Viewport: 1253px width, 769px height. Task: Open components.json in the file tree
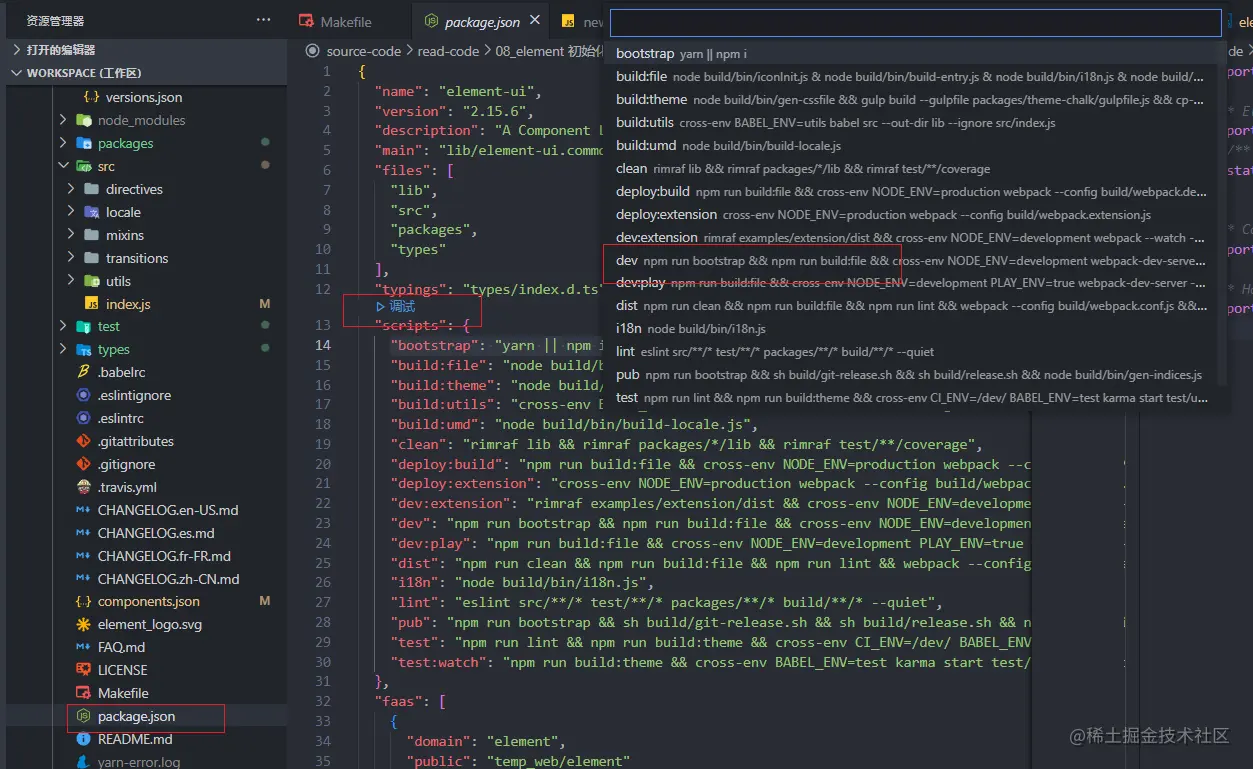149,601
